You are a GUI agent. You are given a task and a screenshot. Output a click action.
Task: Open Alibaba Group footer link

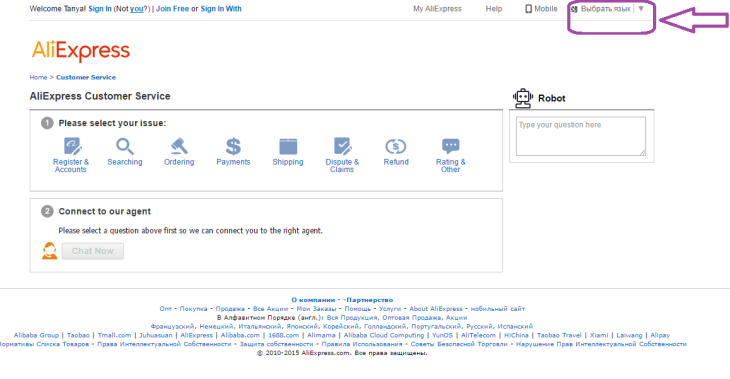coord(36,335)
